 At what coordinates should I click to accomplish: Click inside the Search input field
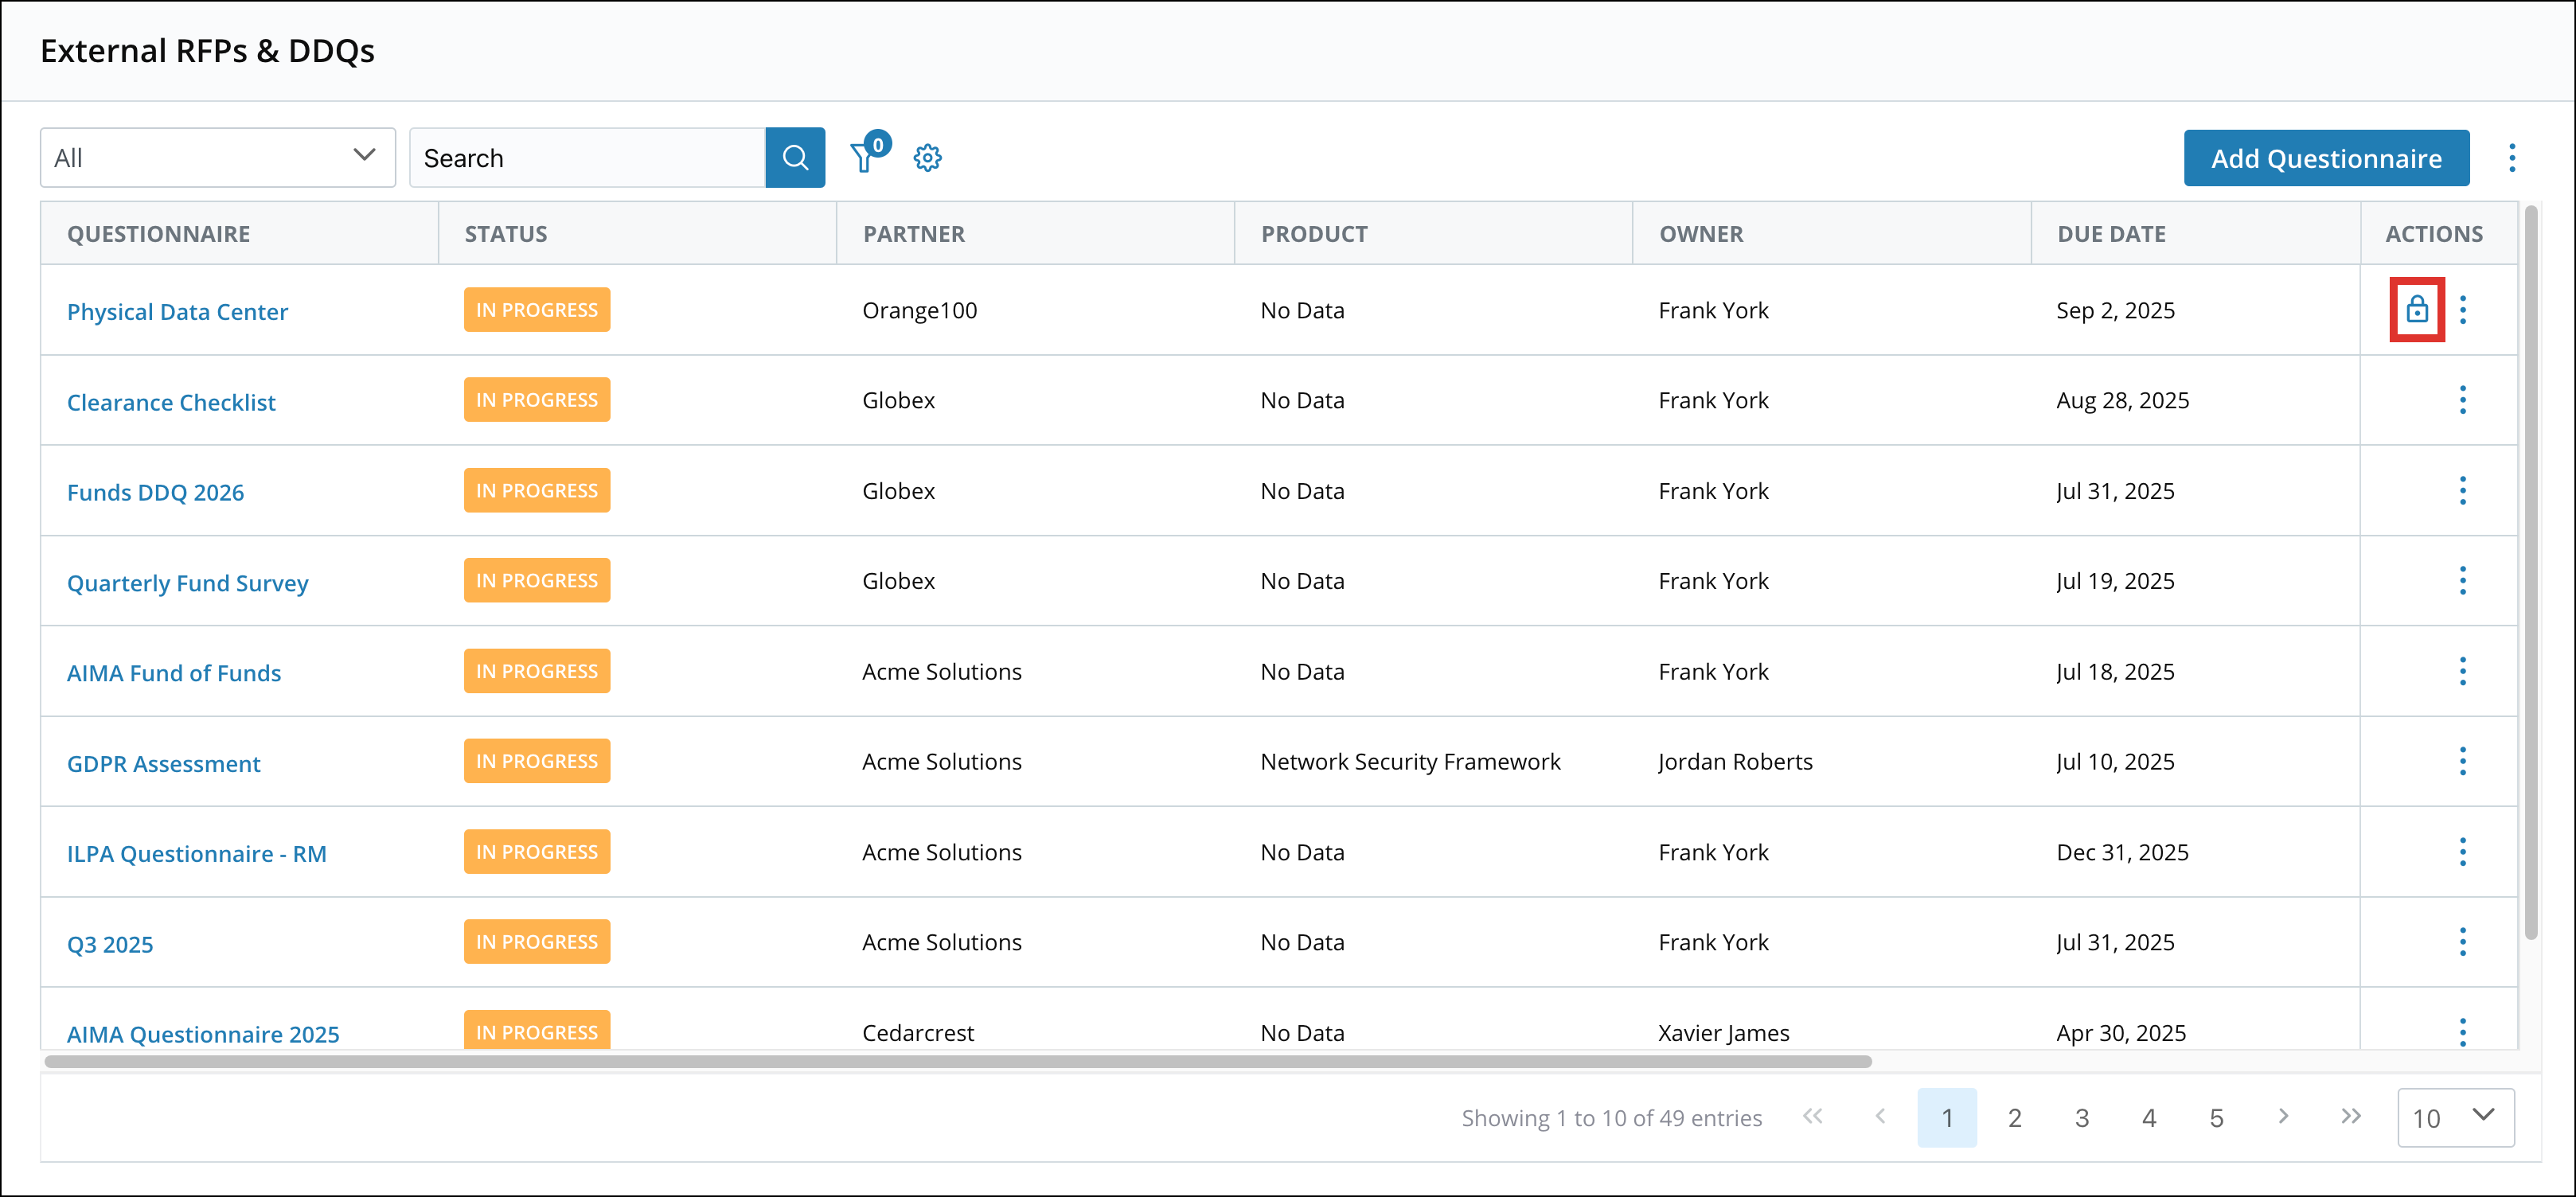pyautogui.click(x=580, y=157)
